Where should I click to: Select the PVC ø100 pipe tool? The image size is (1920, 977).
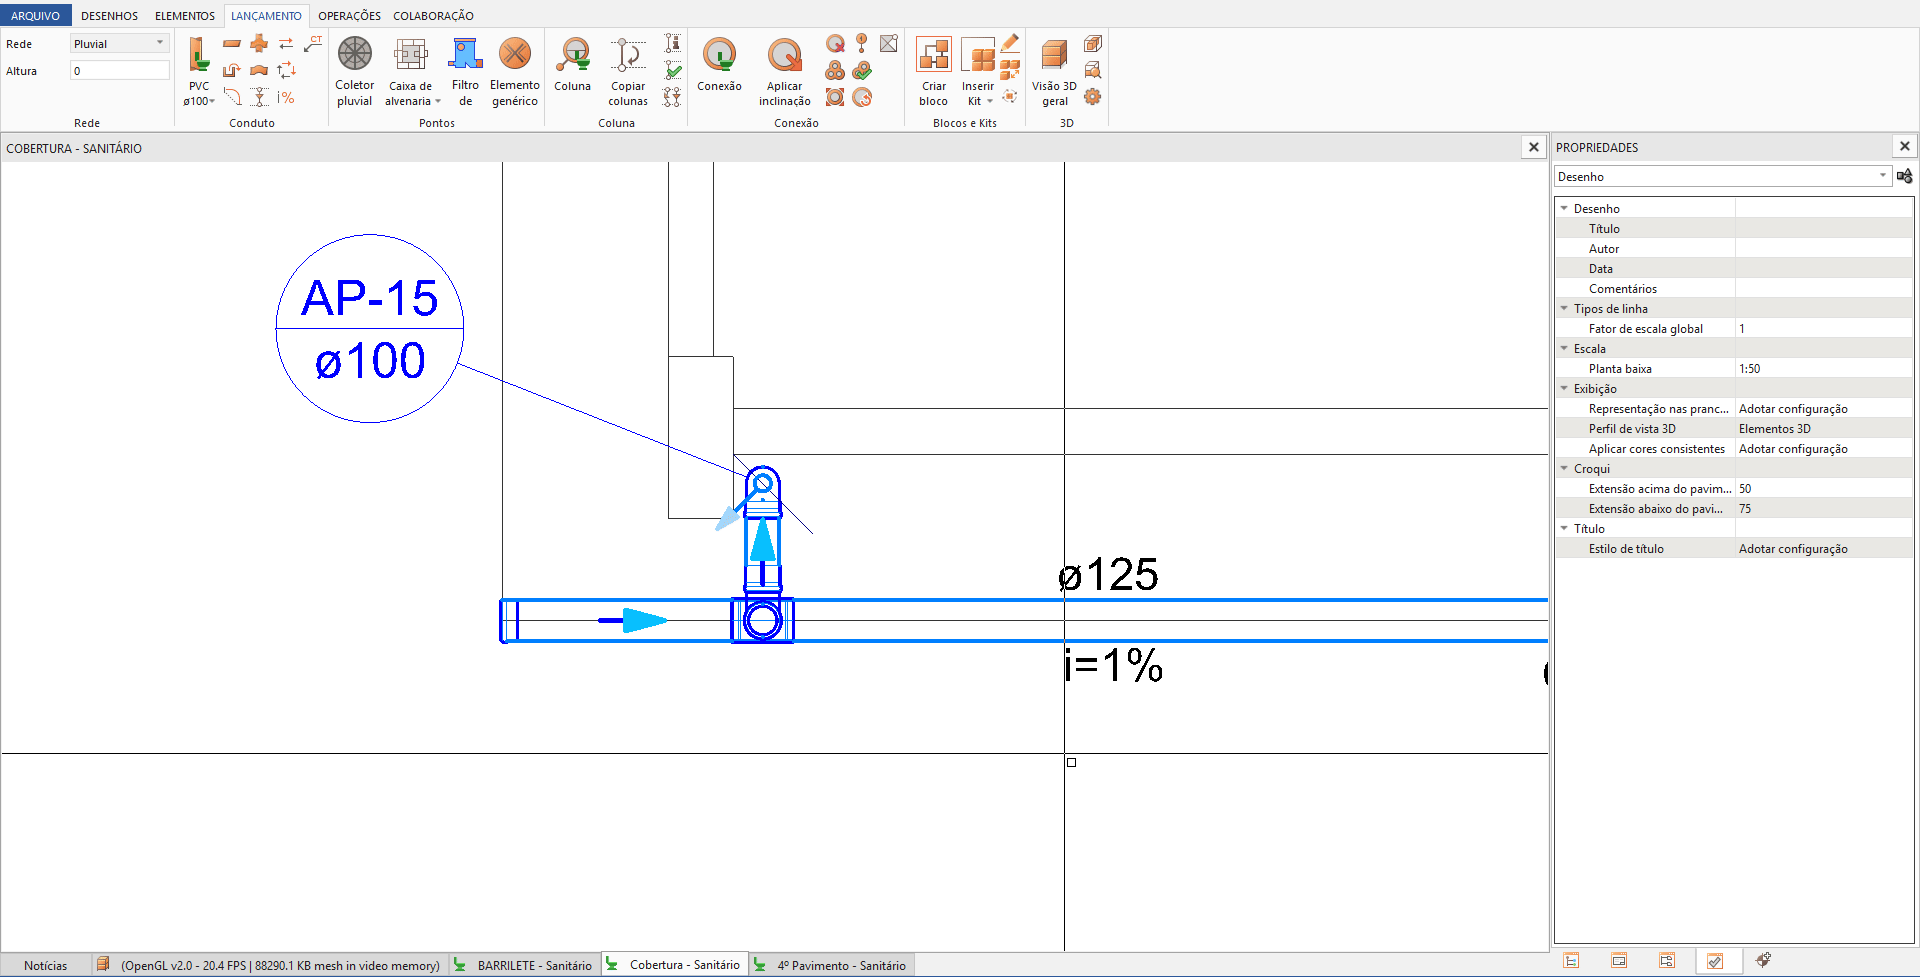[199, 72]
